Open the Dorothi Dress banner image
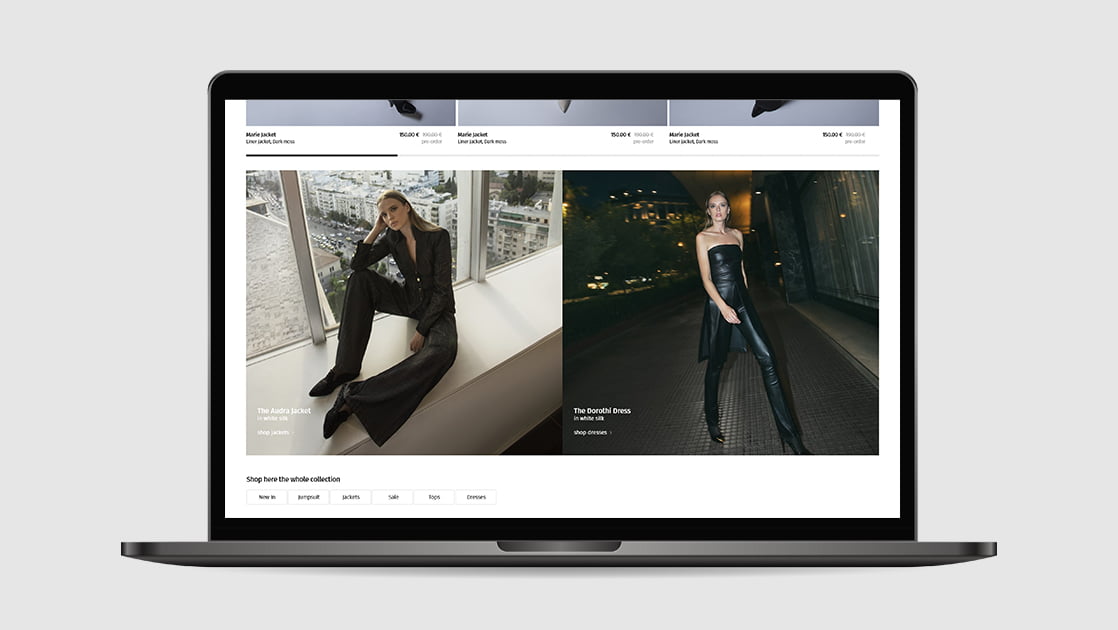Viewport: 1118px width, 630px height. point(720,300)
